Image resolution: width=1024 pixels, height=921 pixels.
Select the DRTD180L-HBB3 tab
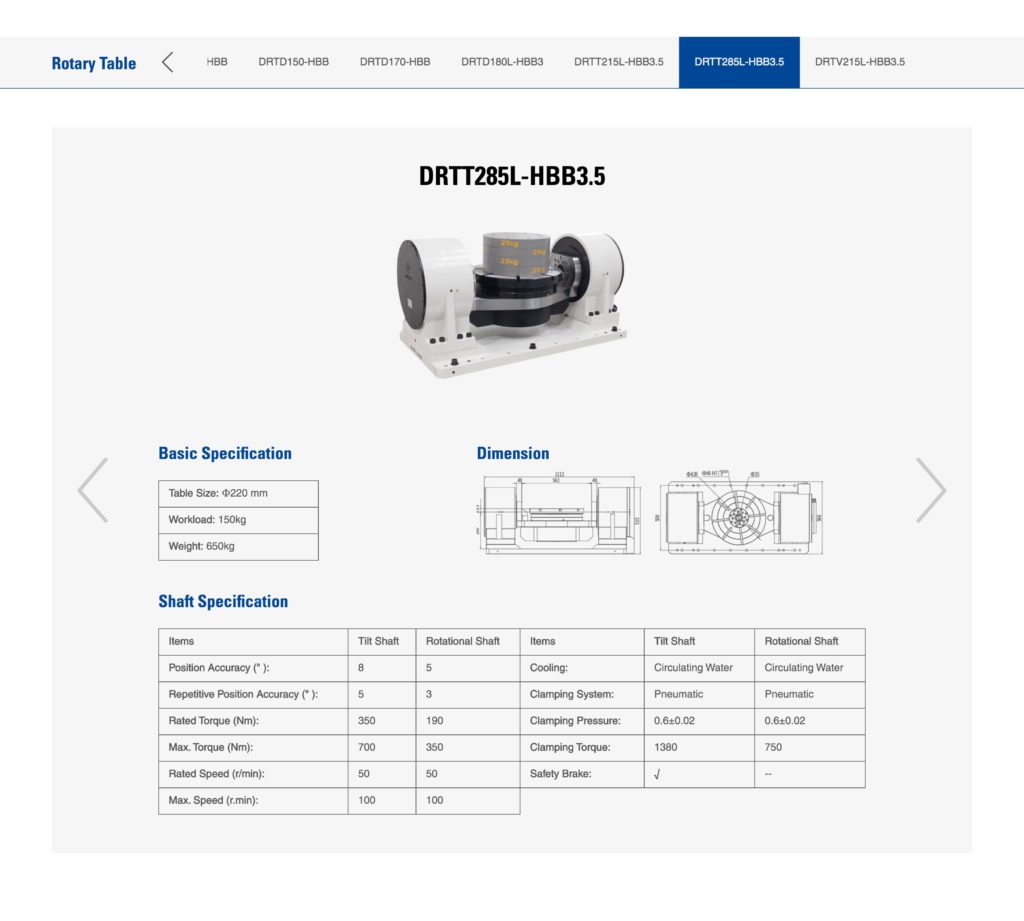502,62
